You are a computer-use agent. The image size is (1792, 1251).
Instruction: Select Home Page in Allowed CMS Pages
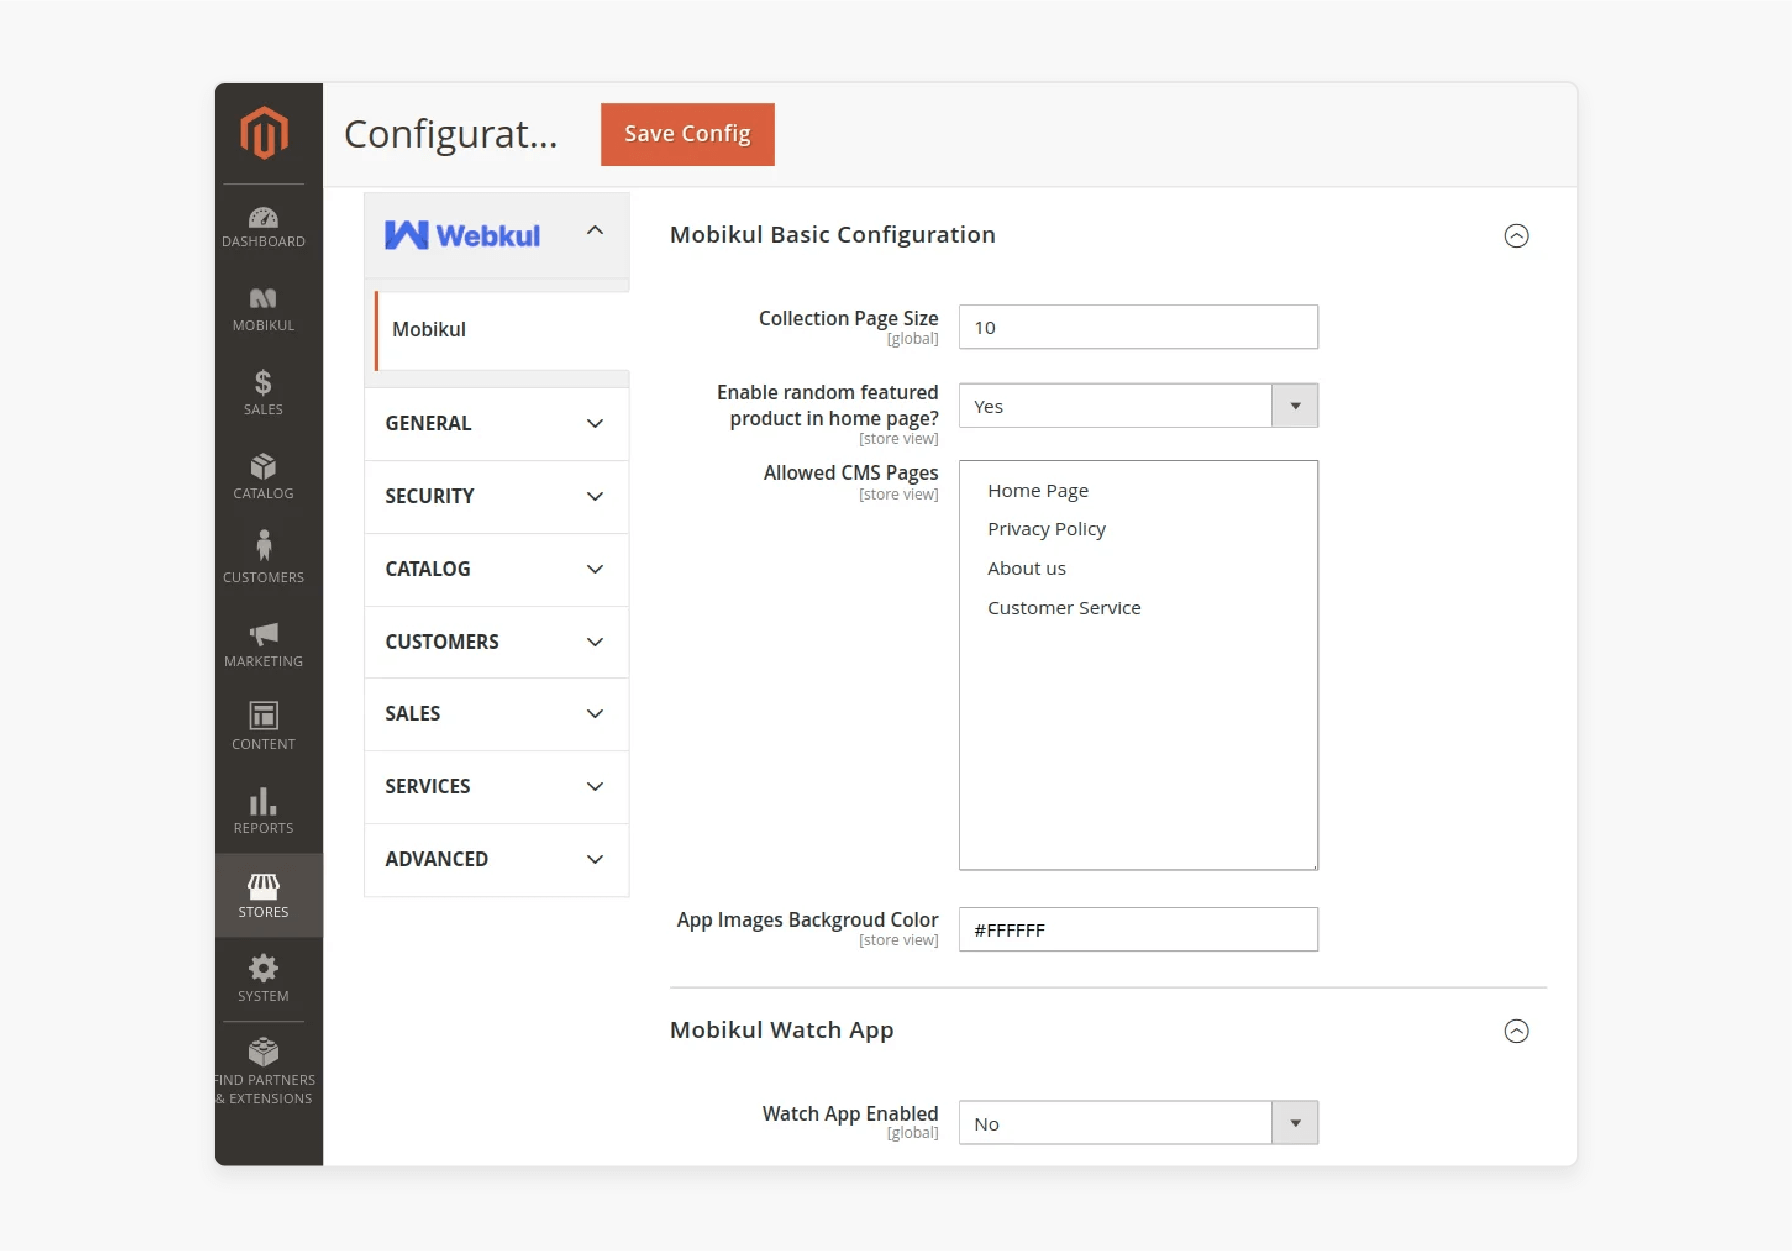[x=1038, y=491]
